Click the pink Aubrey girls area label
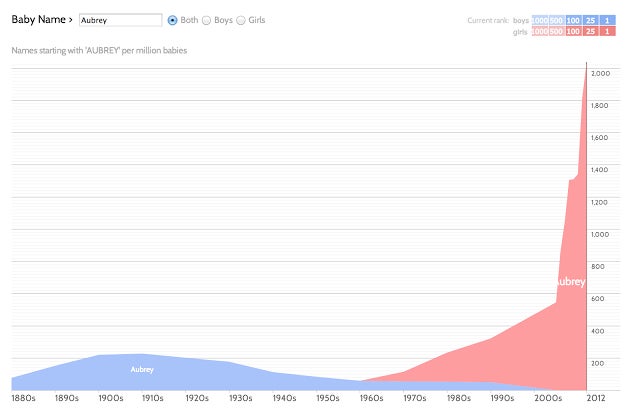This screenshot has width=640, height=418. 571,282
